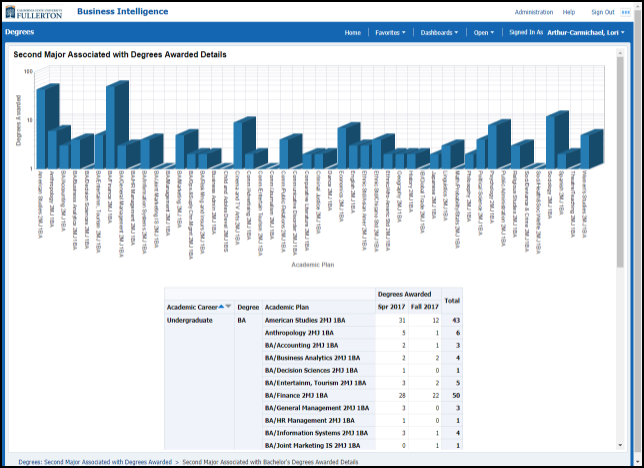
Task: Open the more options icon beside Sign Out
Action: 626,12
